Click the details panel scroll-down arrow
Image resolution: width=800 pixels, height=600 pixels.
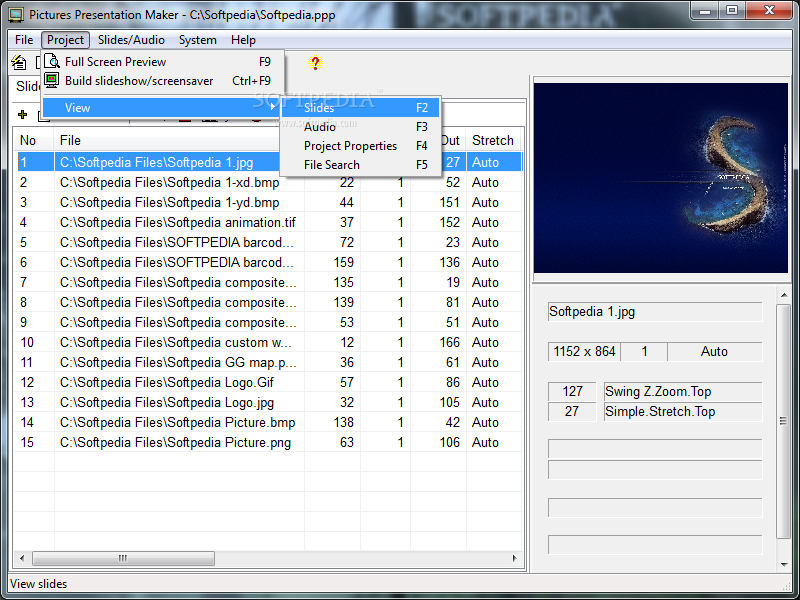[784, 564]
